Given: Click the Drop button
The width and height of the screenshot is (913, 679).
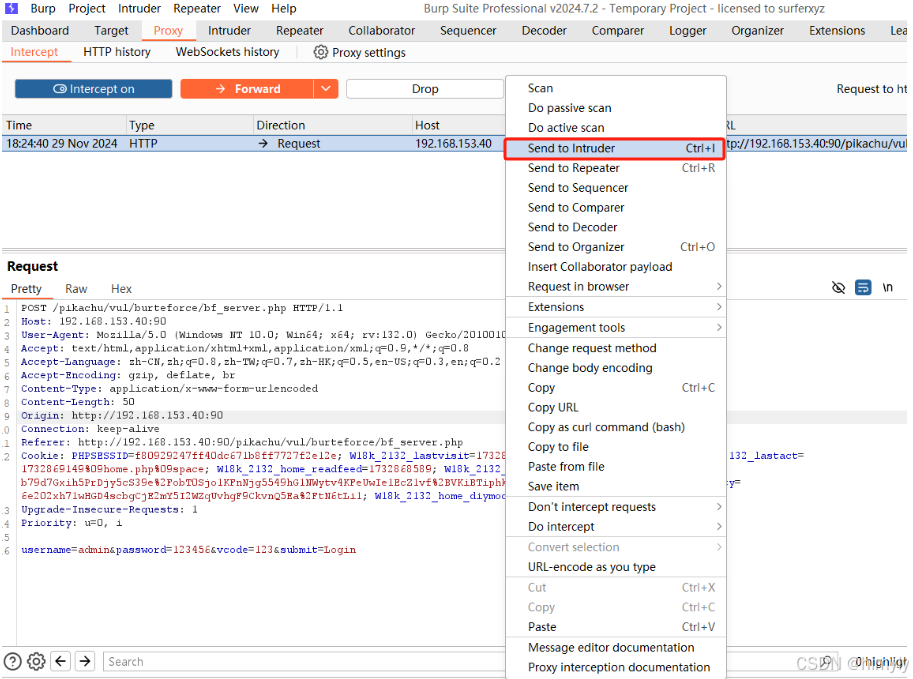Looking at the screenshot, I should point(425,89).
